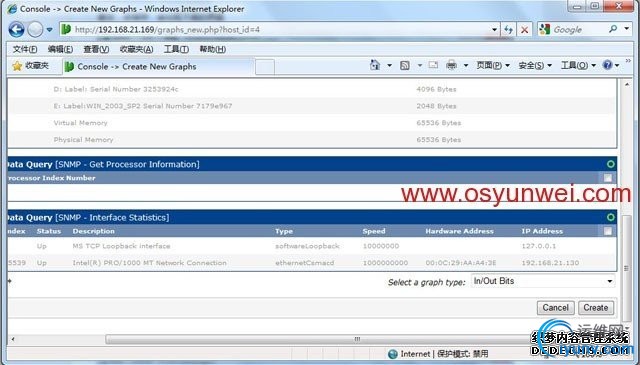Go back with the browser Back arrow
The height and width of the screenshot is (365, 640).
tap(16, 29)
